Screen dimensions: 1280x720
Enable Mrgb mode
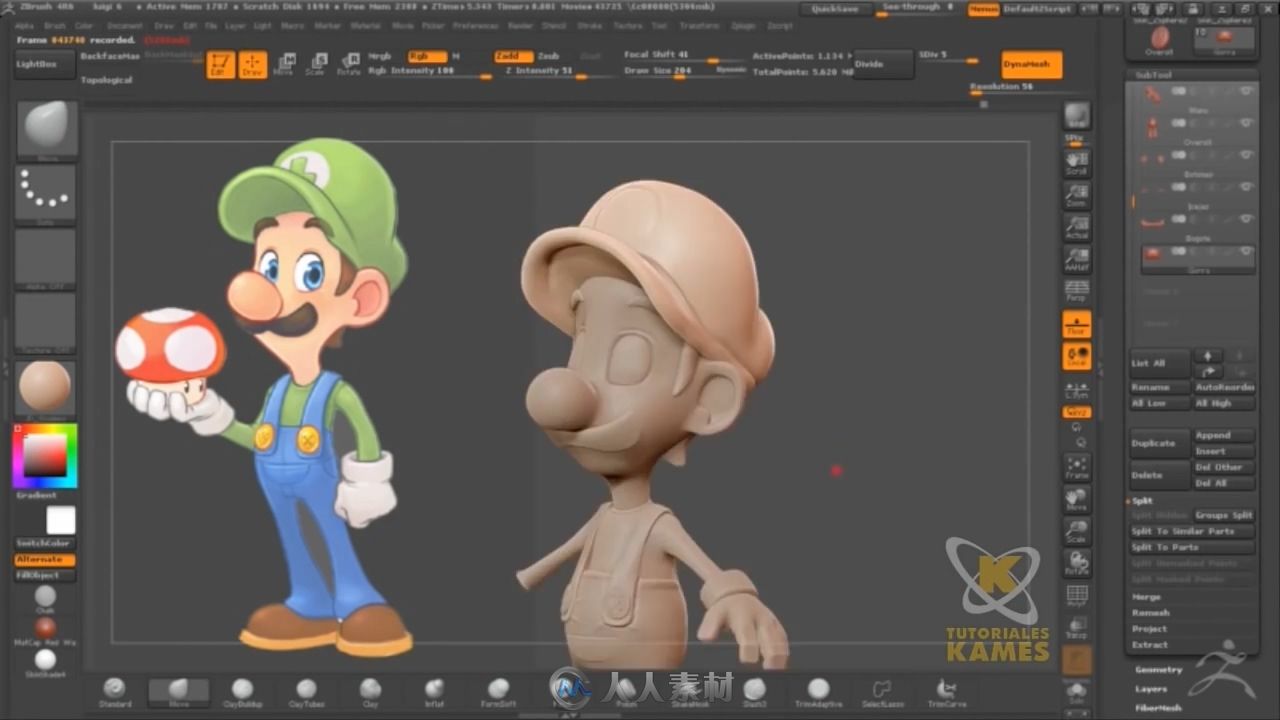(x=380, y=57)
